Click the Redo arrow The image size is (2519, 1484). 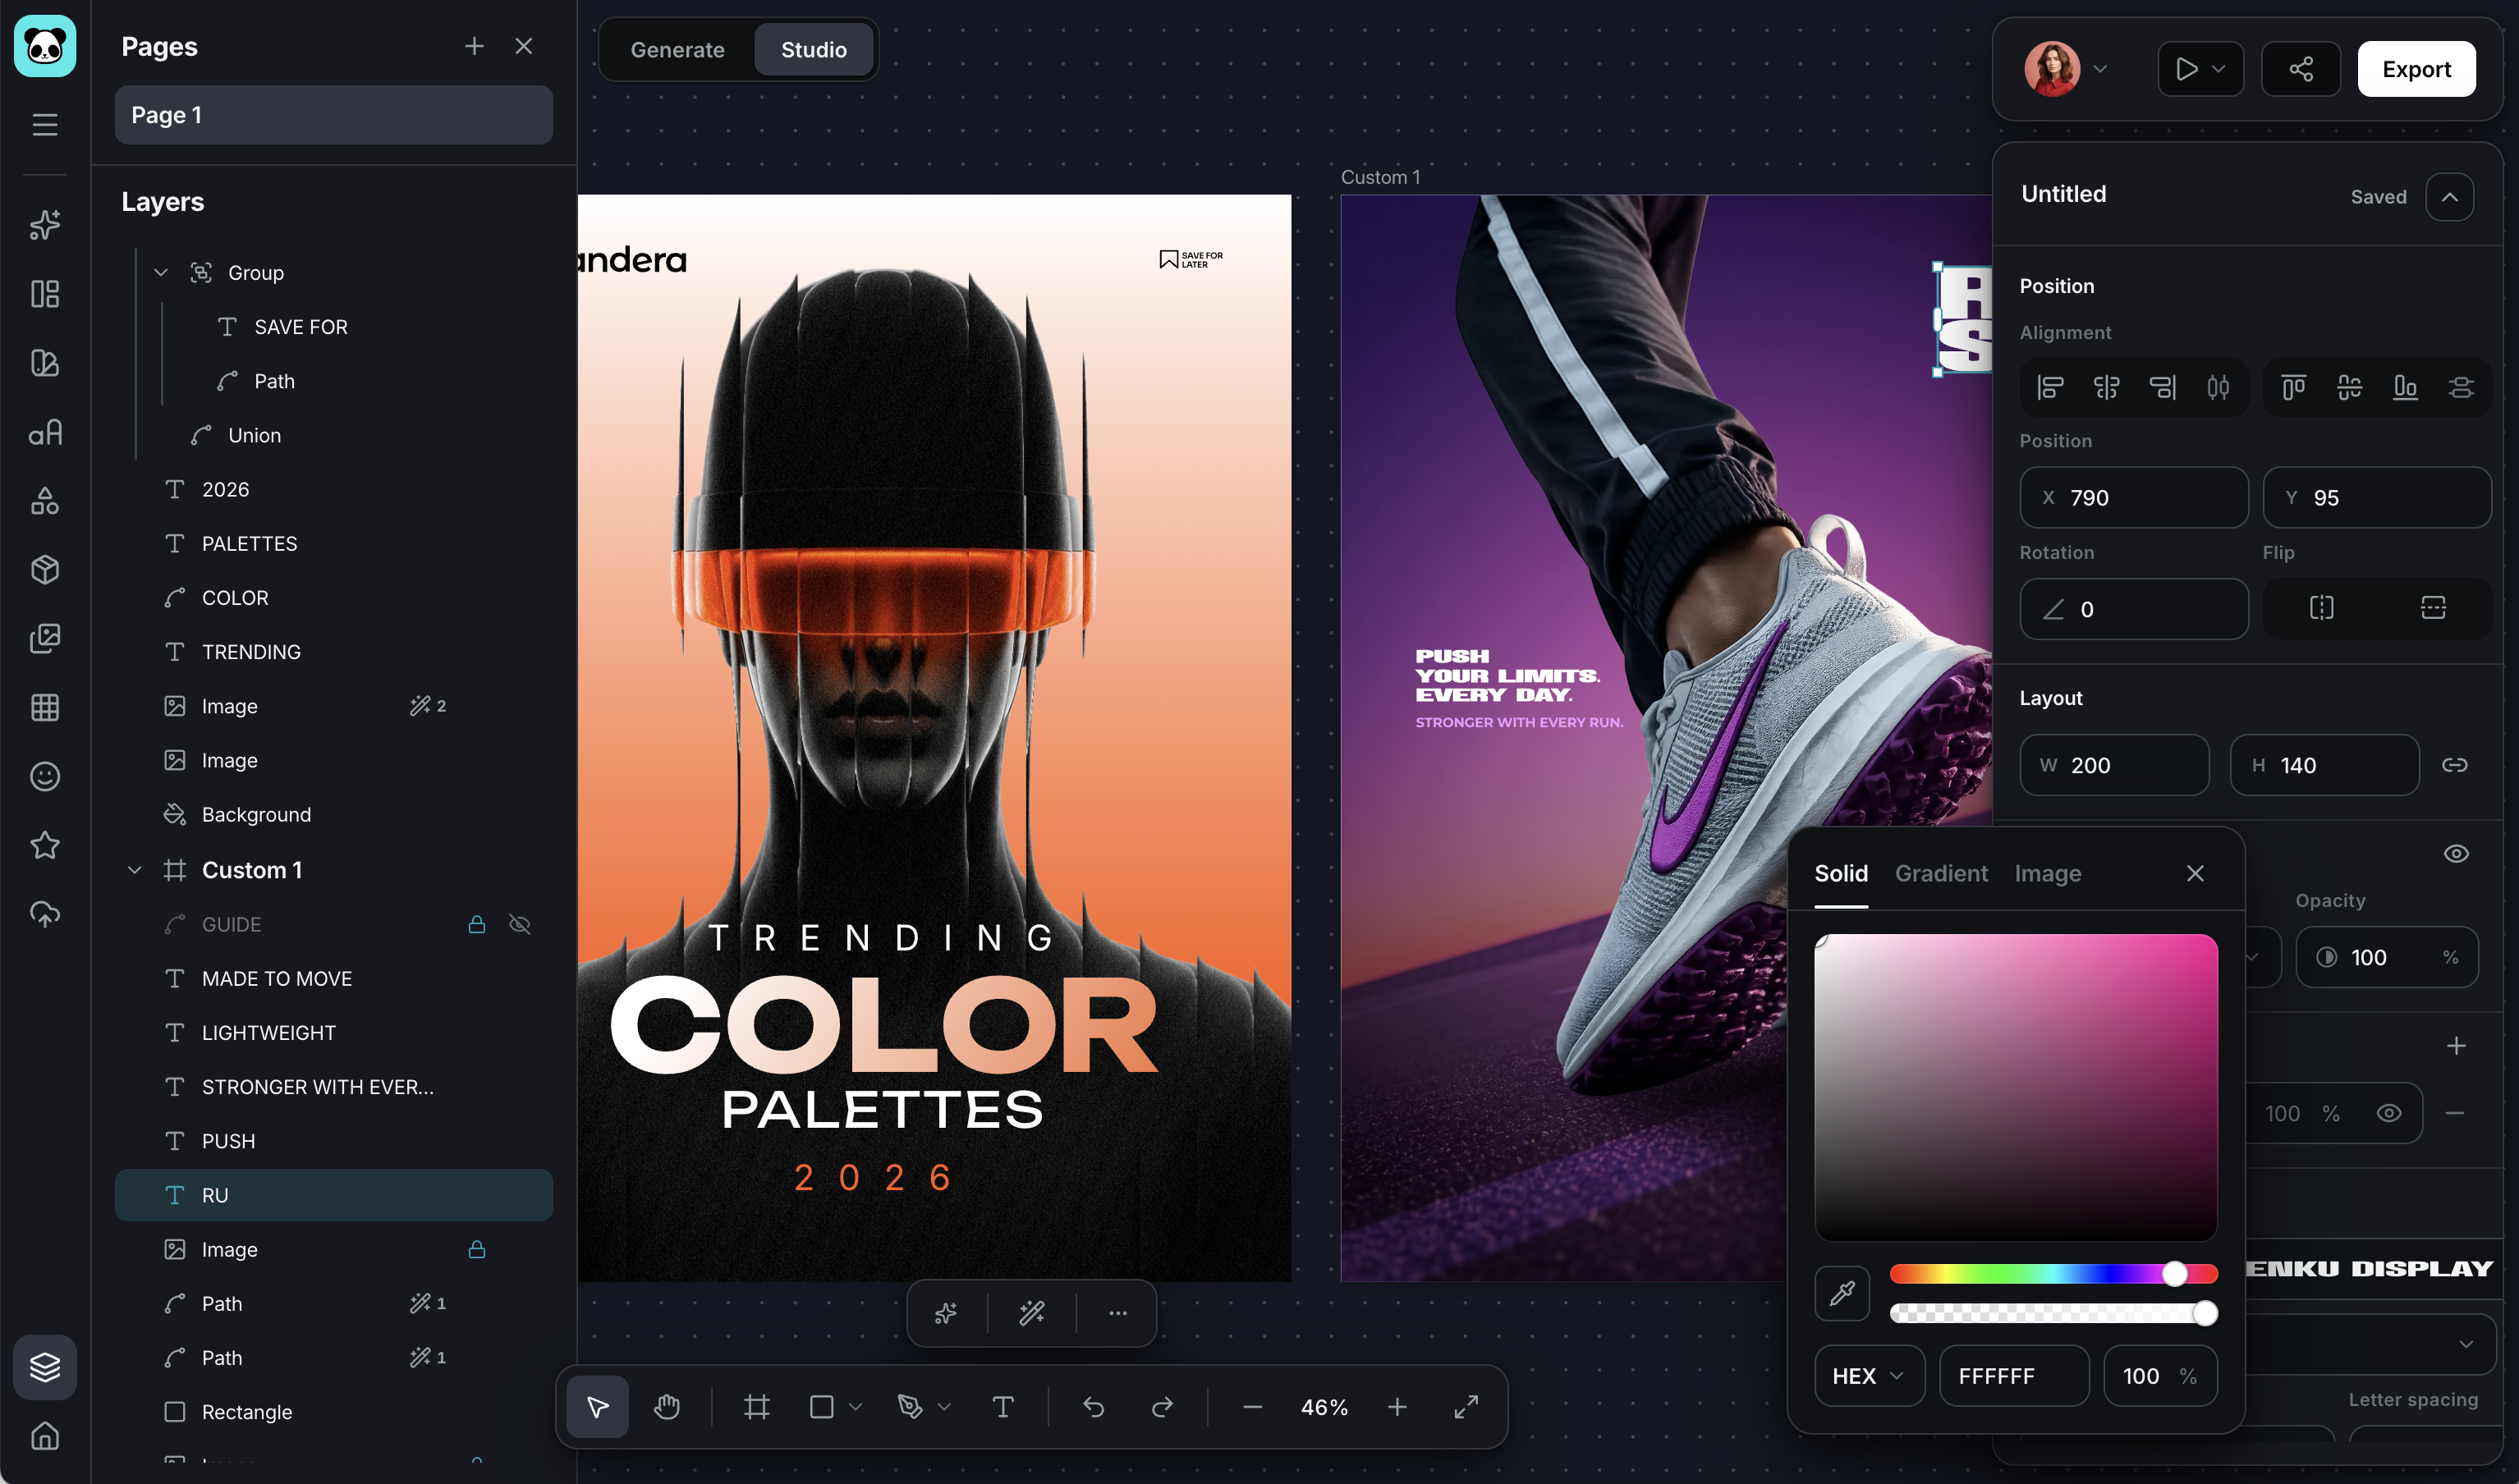pyautogui.click(x=1162, y=1407)
